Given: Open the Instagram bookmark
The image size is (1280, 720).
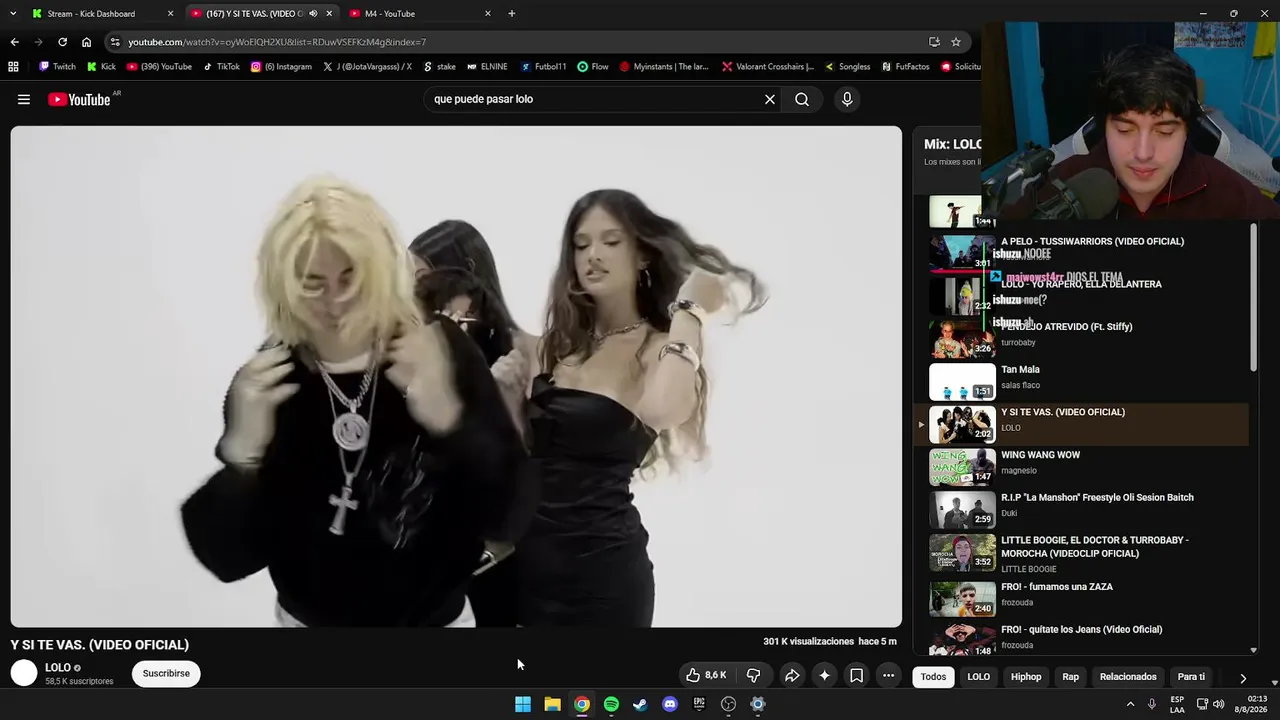Looking at the screenshot, I should tap(281, 67).
